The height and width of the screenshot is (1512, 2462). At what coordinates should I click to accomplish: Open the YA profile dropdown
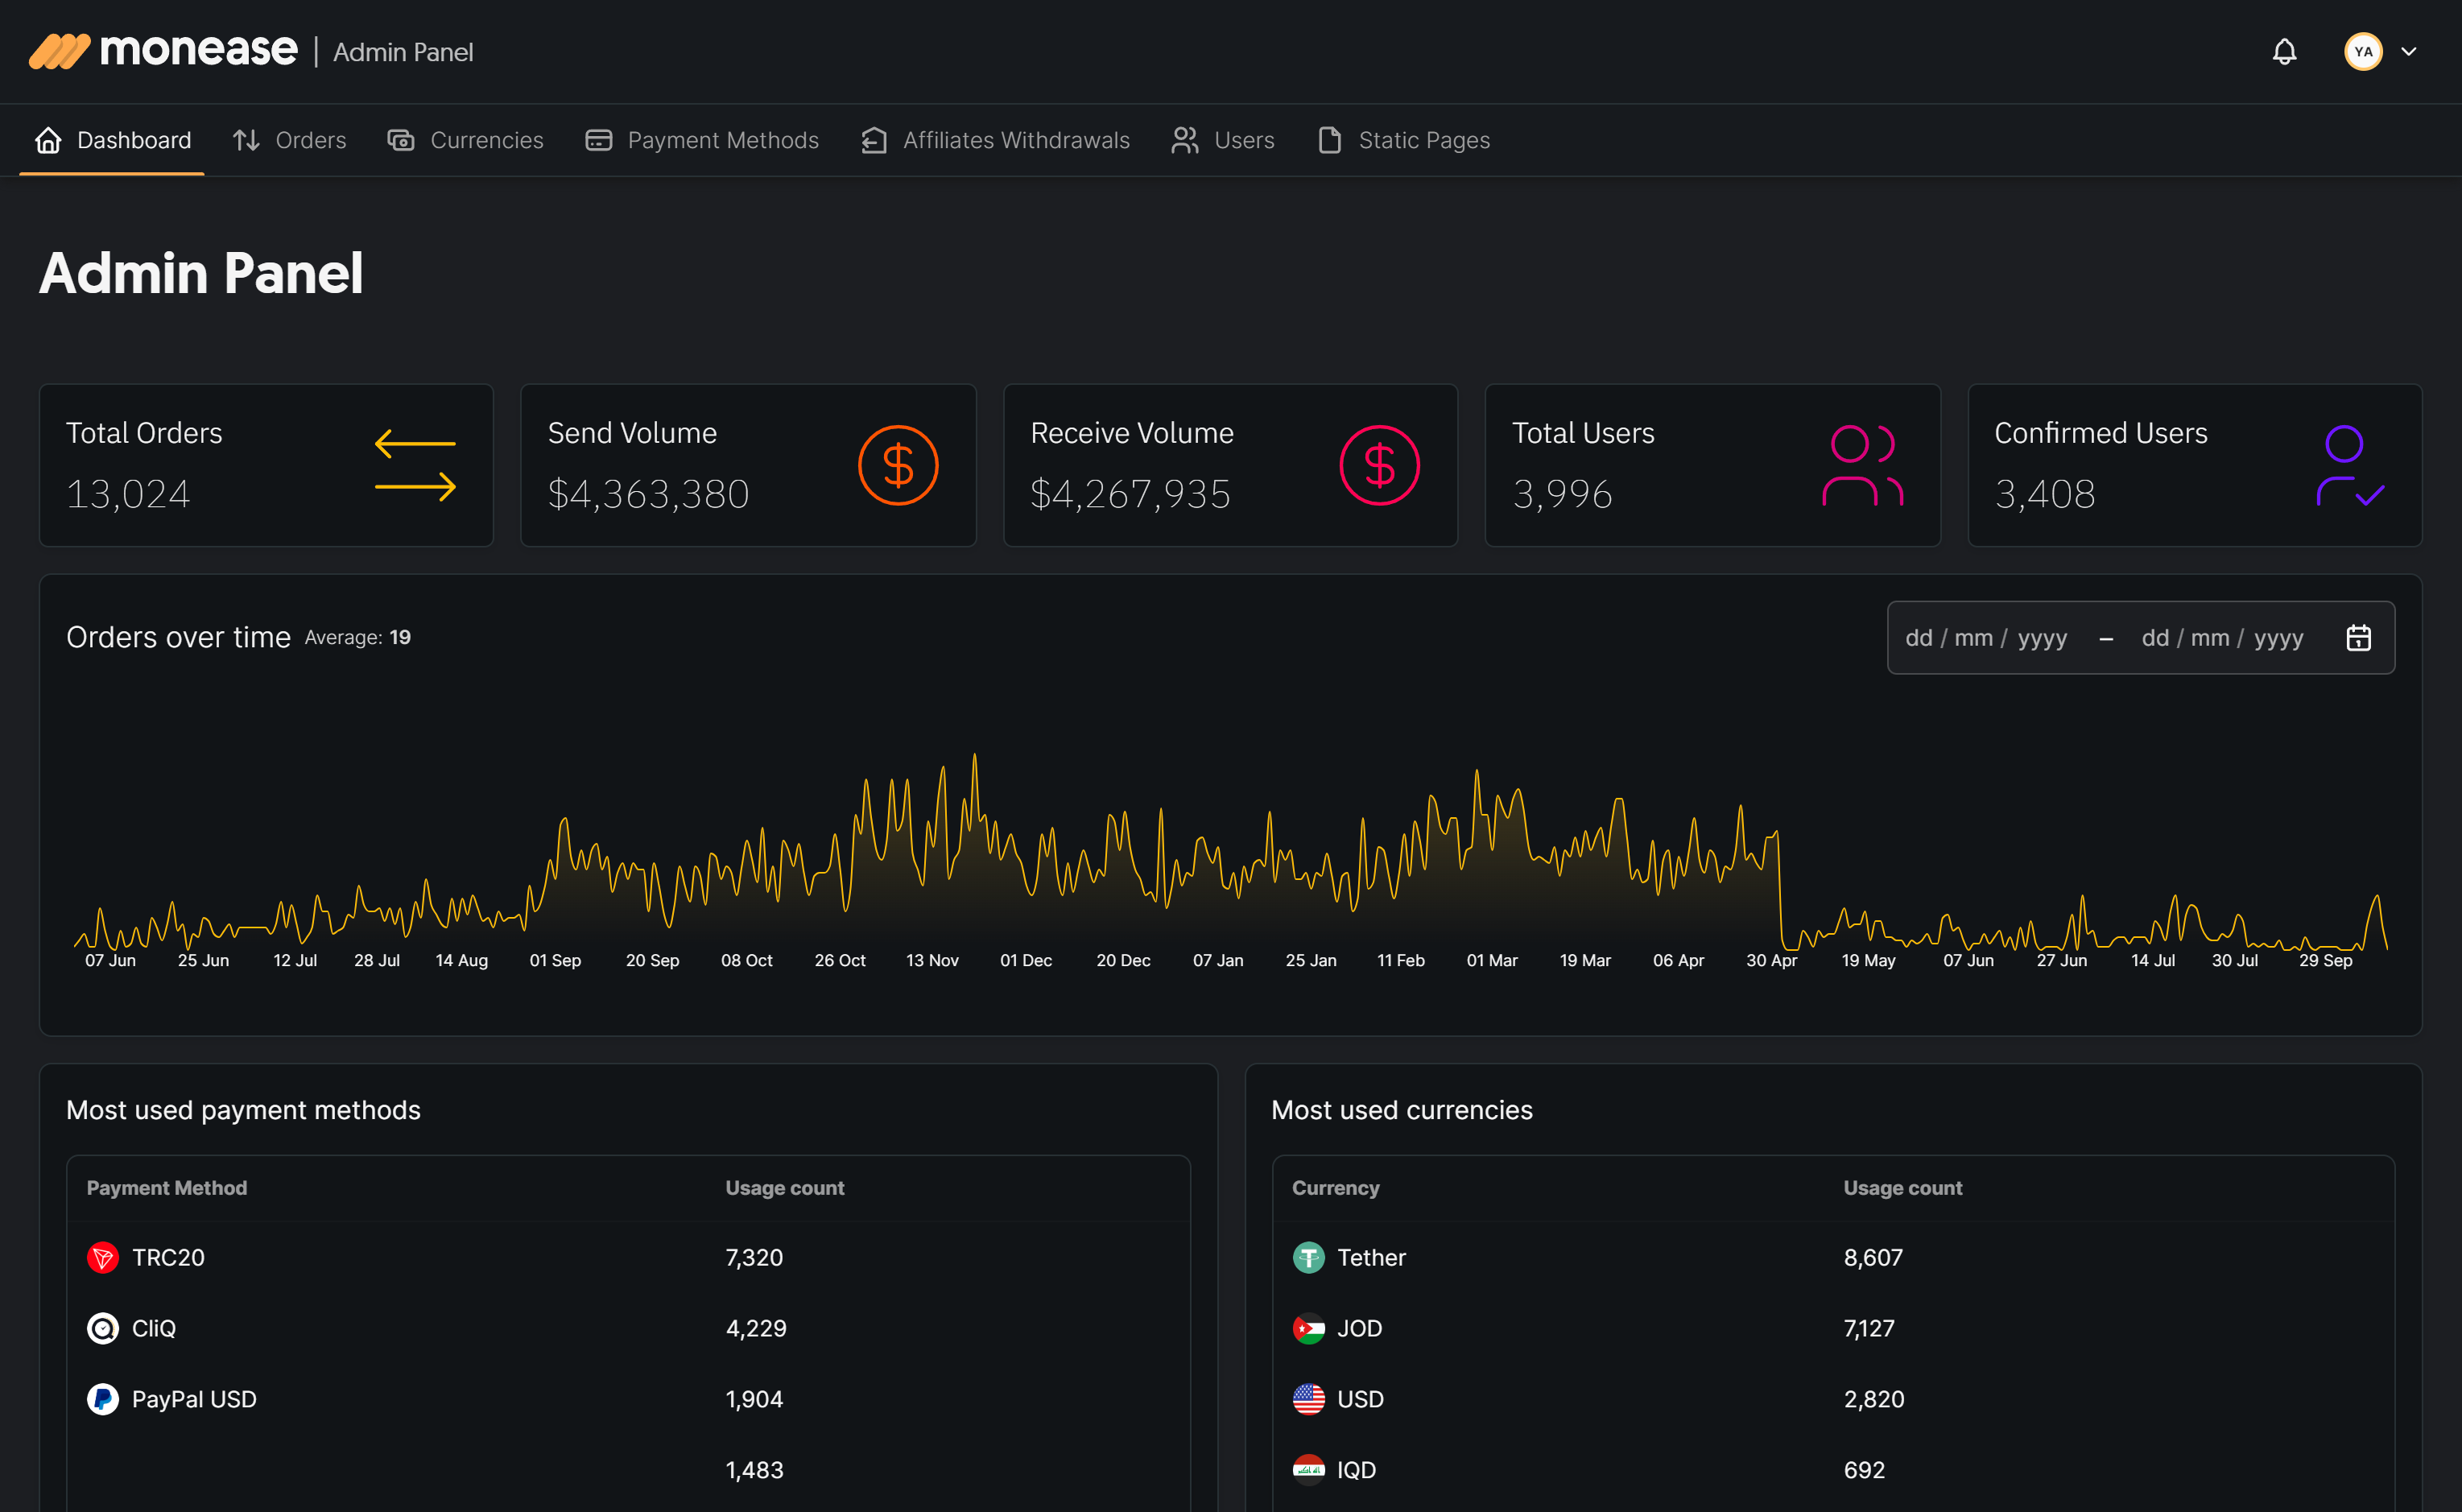[2363, 51]
